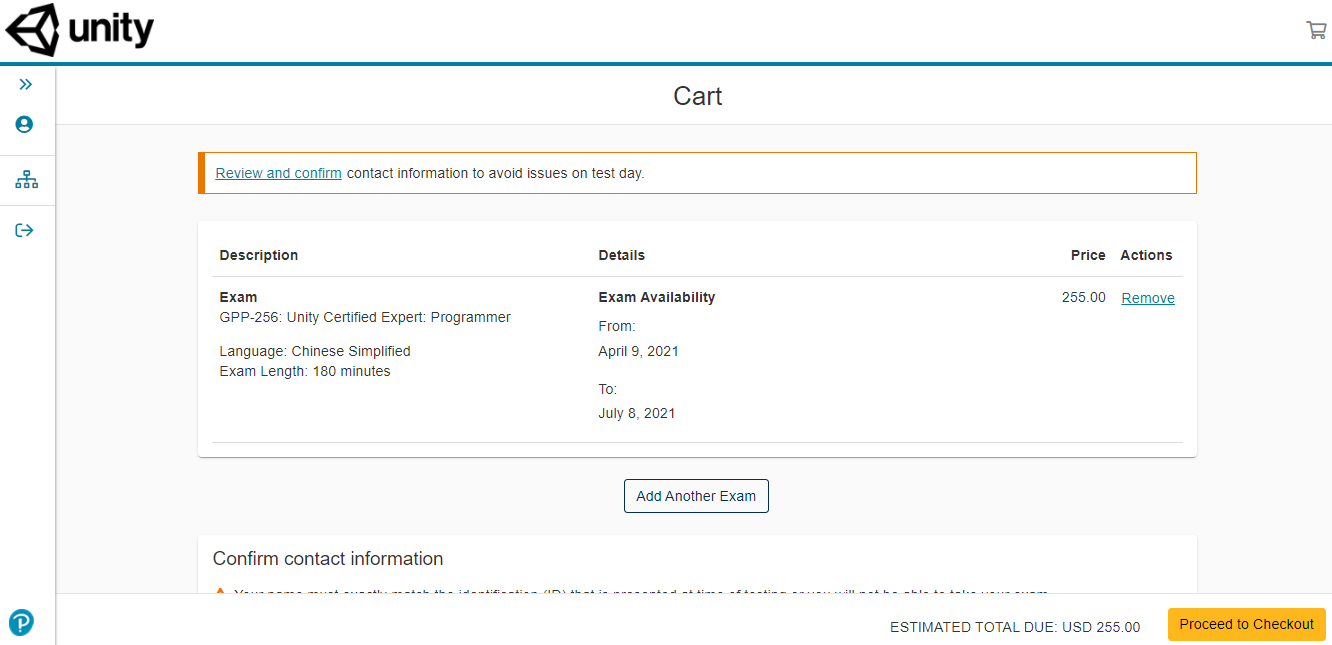Follow the Review and confirm link

pos(278,173)
